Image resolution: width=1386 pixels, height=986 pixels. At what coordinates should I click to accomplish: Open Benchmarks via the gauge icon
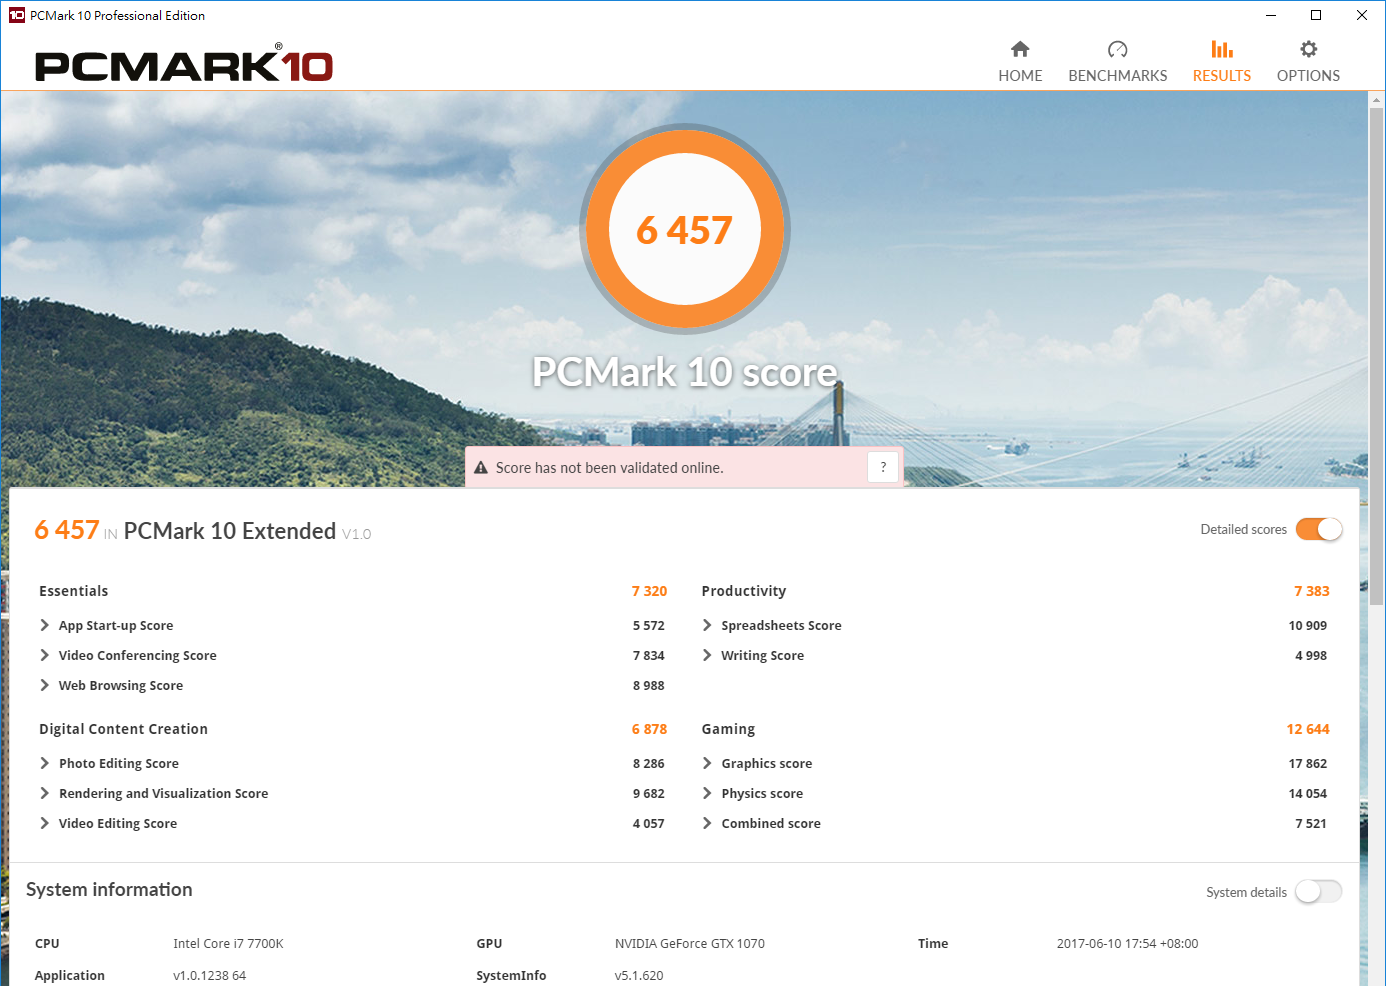tap(1117, 49)
